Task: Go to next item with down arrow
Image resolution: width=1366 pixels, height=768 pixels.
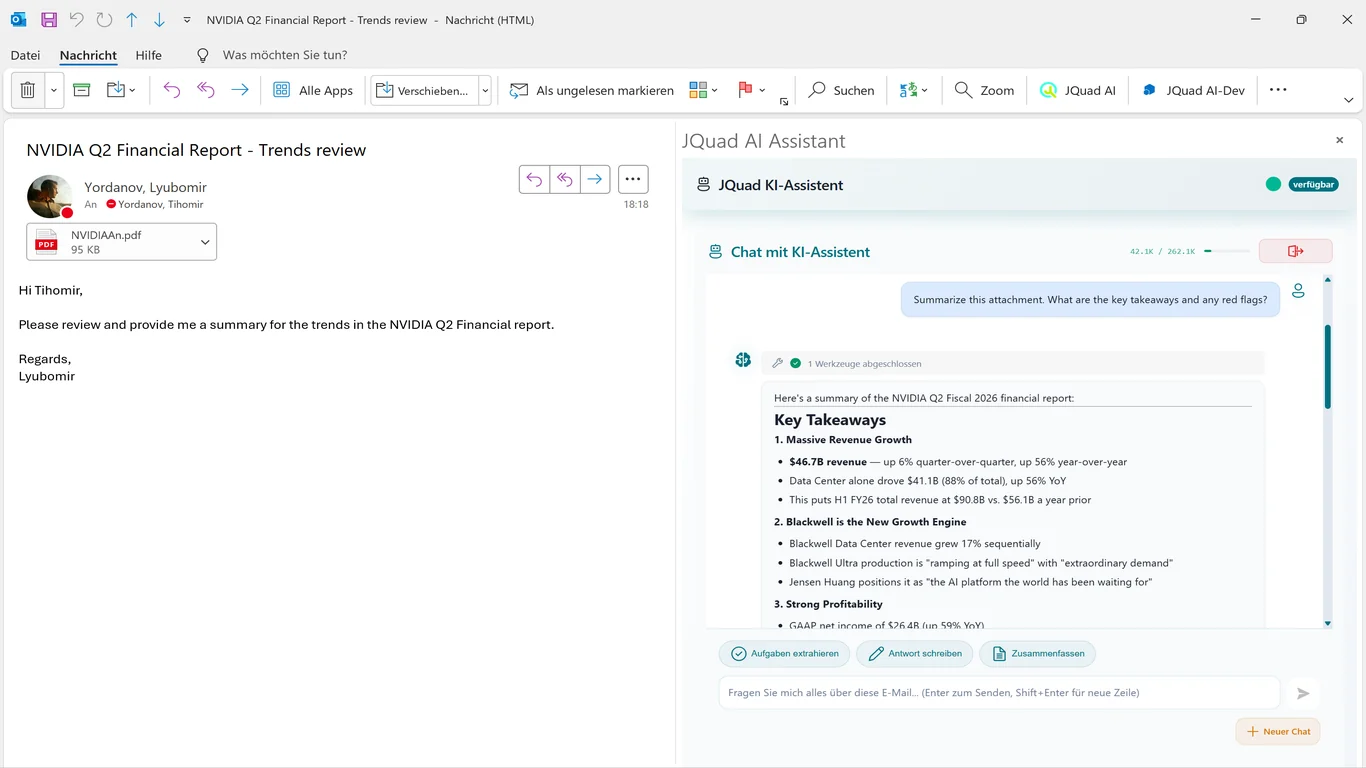Action: tap(160, 20)
